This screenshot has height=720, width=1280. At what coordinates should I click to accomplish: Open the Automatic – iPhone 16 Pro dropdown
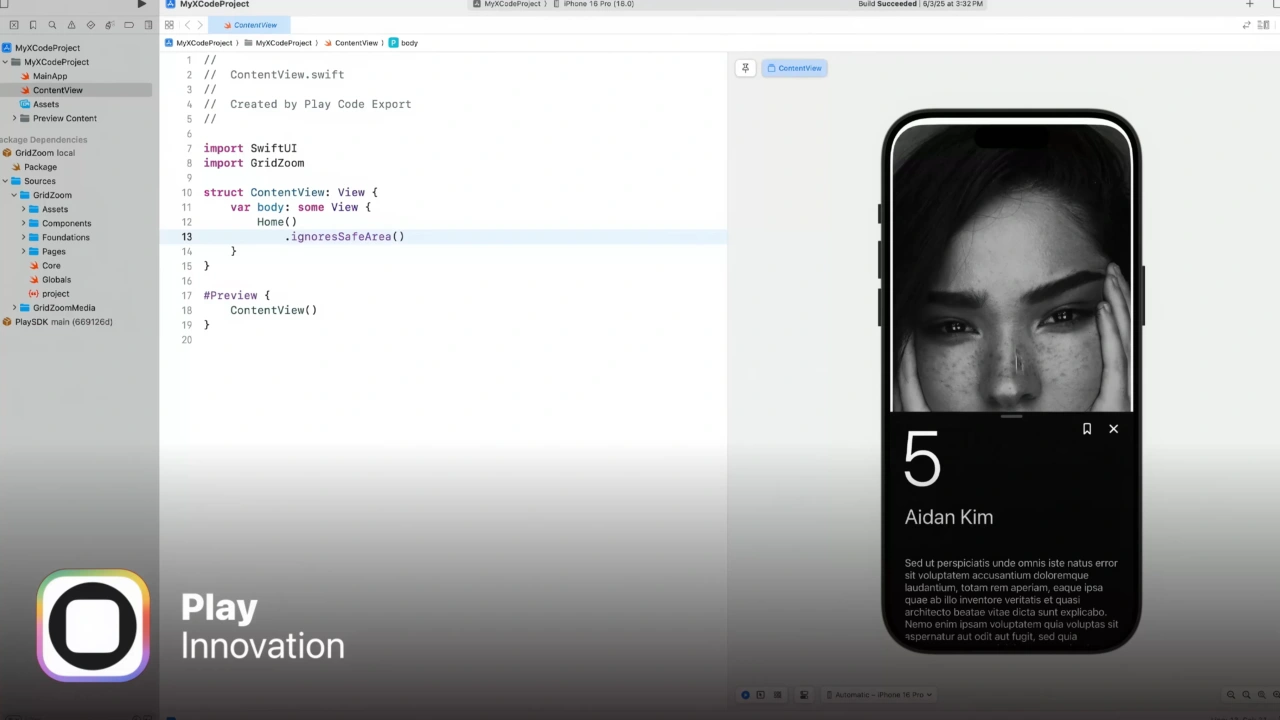(879, 695)
